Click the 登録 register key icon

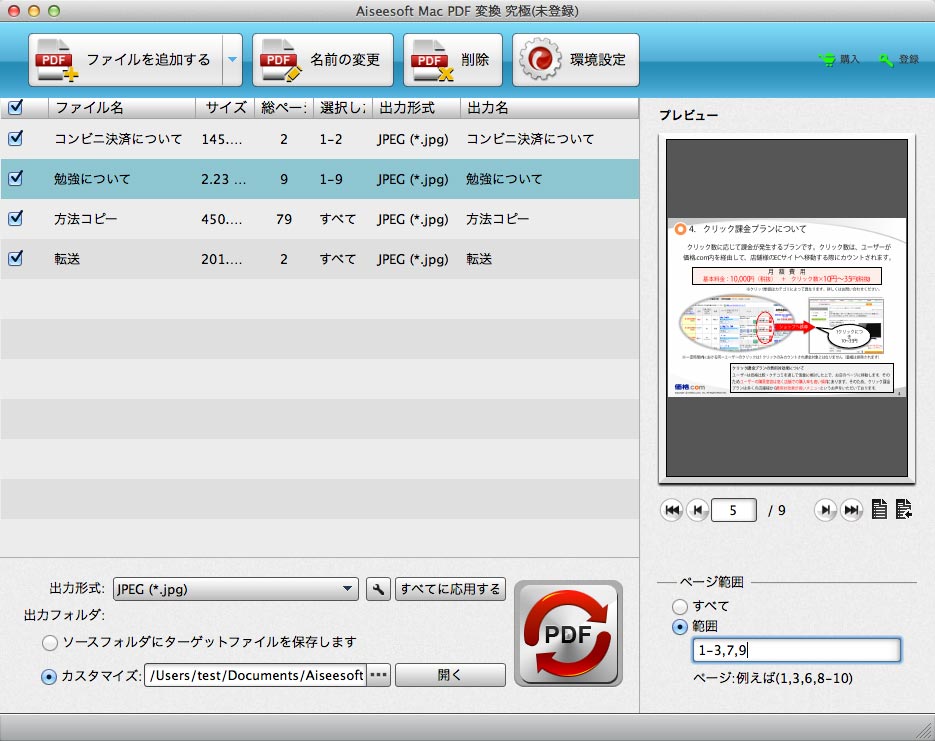pyautogui.click(x=887, y=60)
